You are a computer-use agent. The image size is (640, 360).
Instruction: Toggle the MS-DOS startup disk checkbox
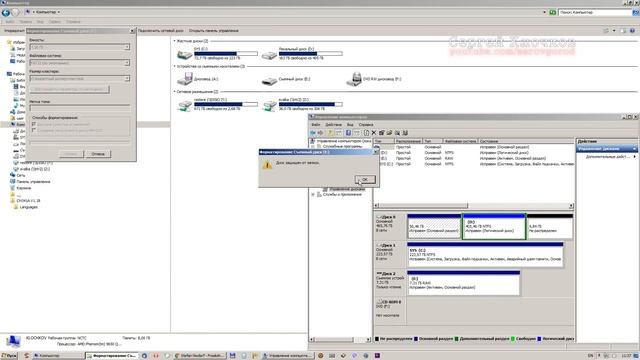[x=34, y=130]
